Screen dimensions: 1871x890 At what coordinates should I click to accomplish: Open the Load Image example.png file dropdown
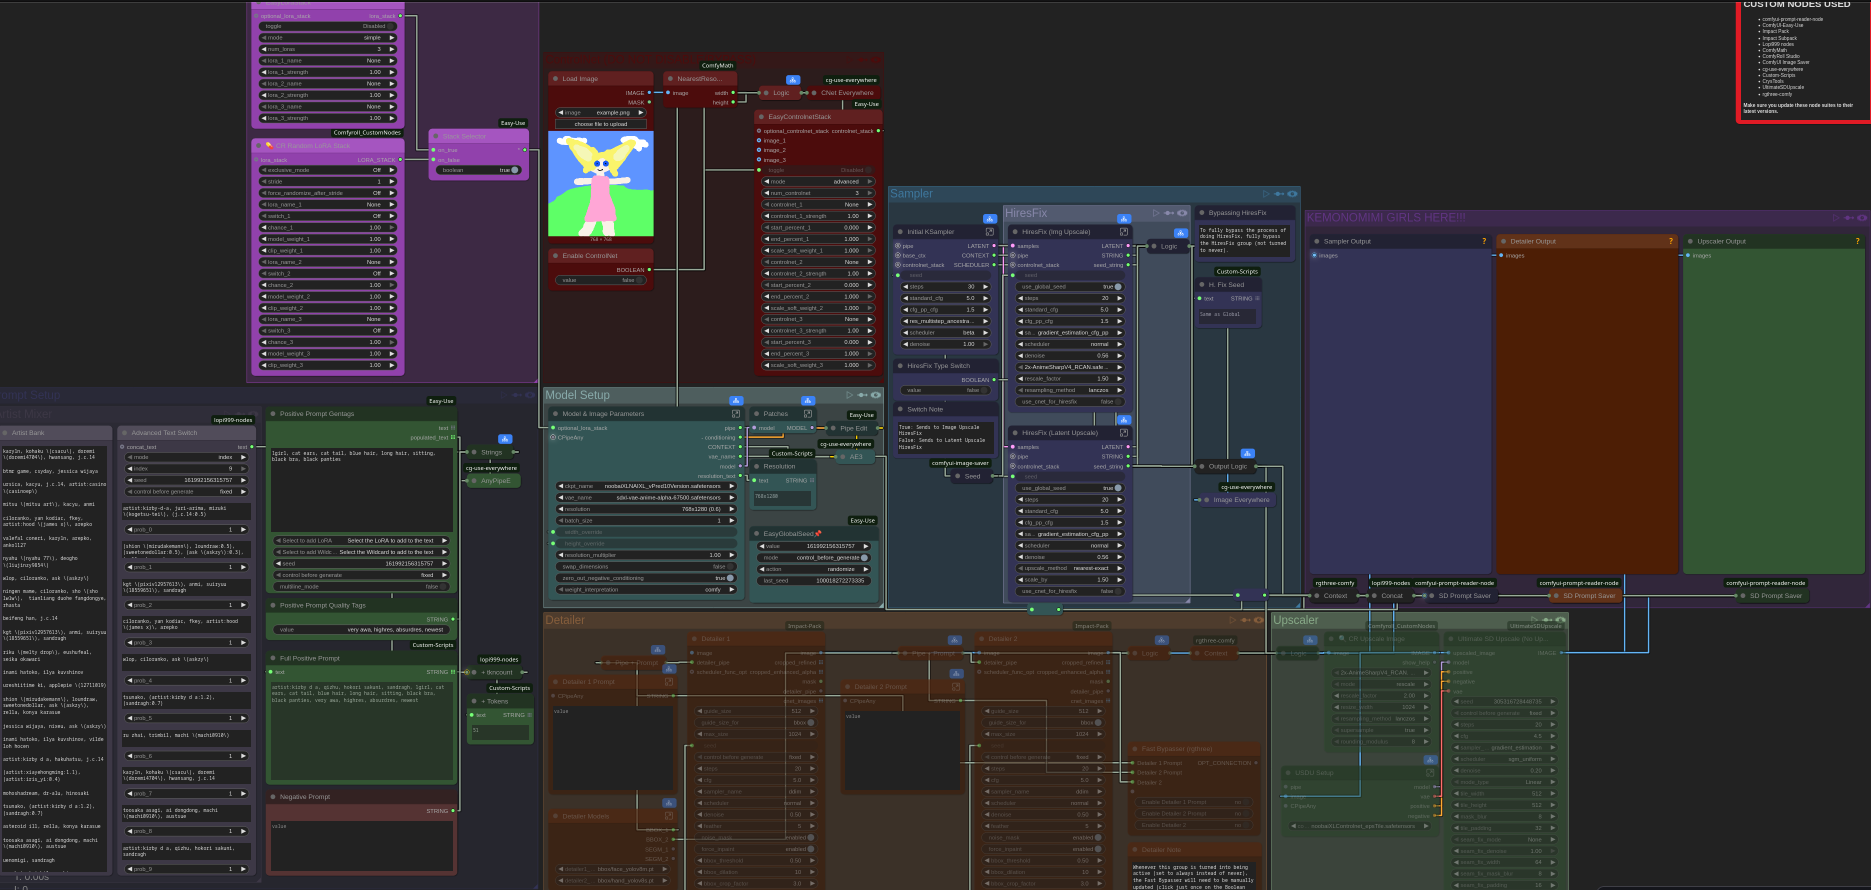click(x=601, y=113)
